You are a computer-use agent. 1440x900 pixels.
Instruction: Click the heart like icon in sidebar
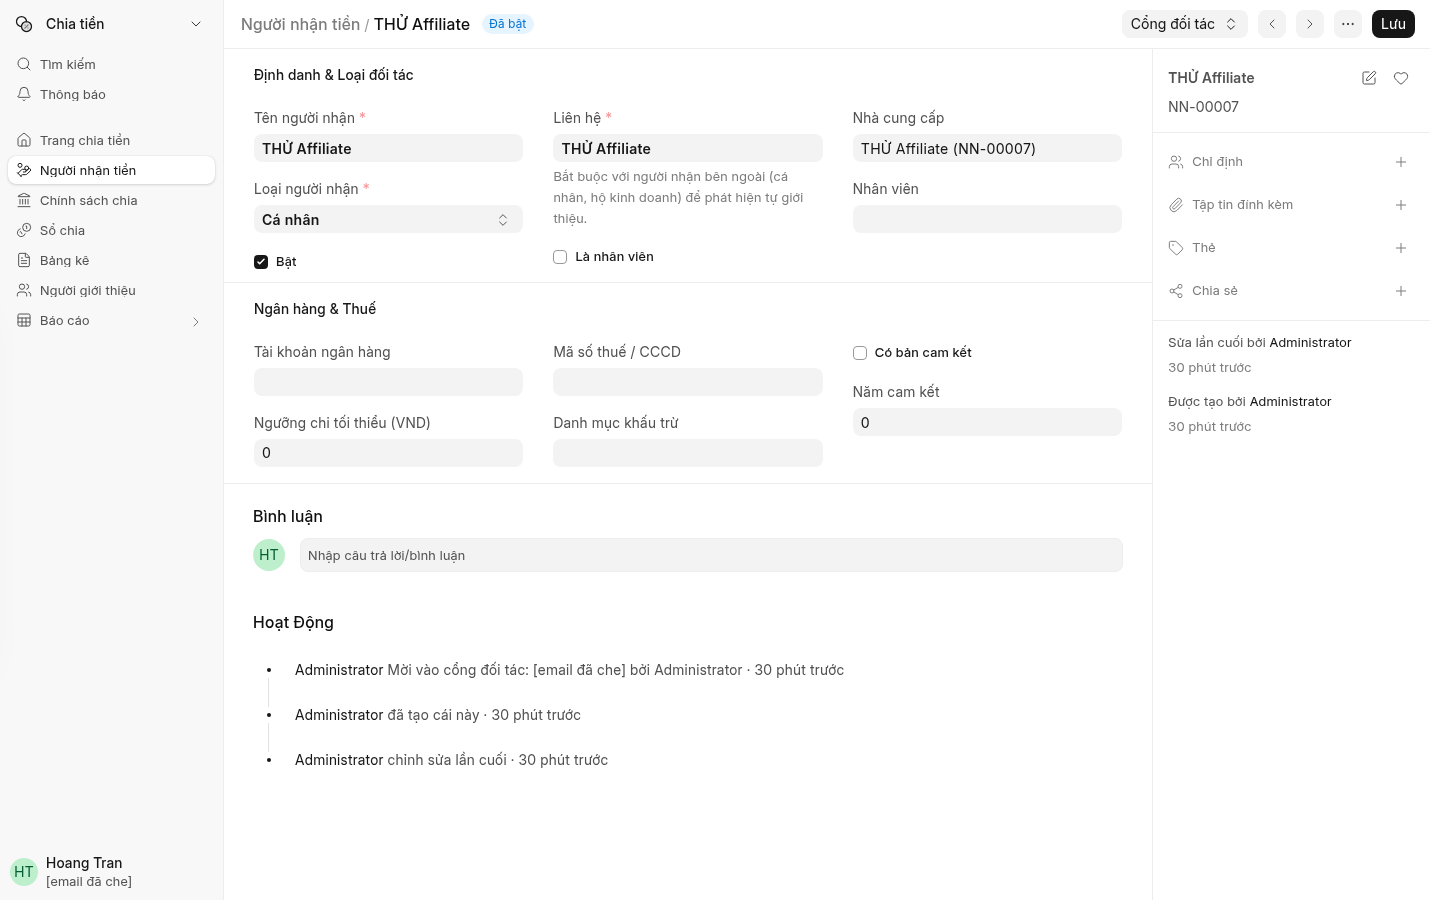tap(1401, 78)
